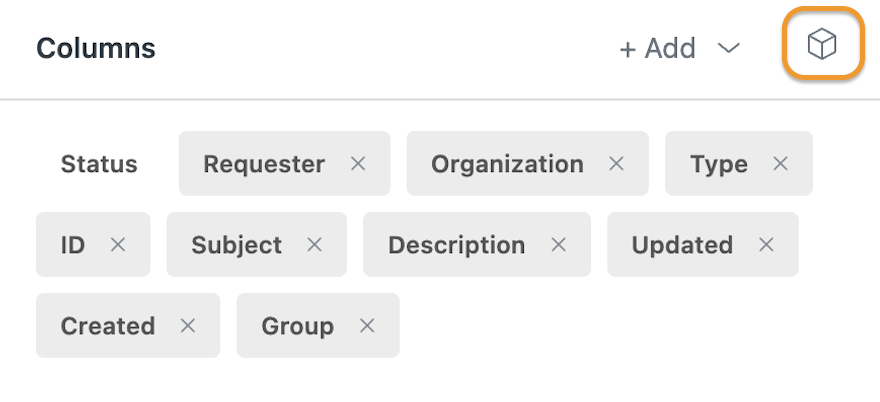Remove the Type column tag

[780, 164]
